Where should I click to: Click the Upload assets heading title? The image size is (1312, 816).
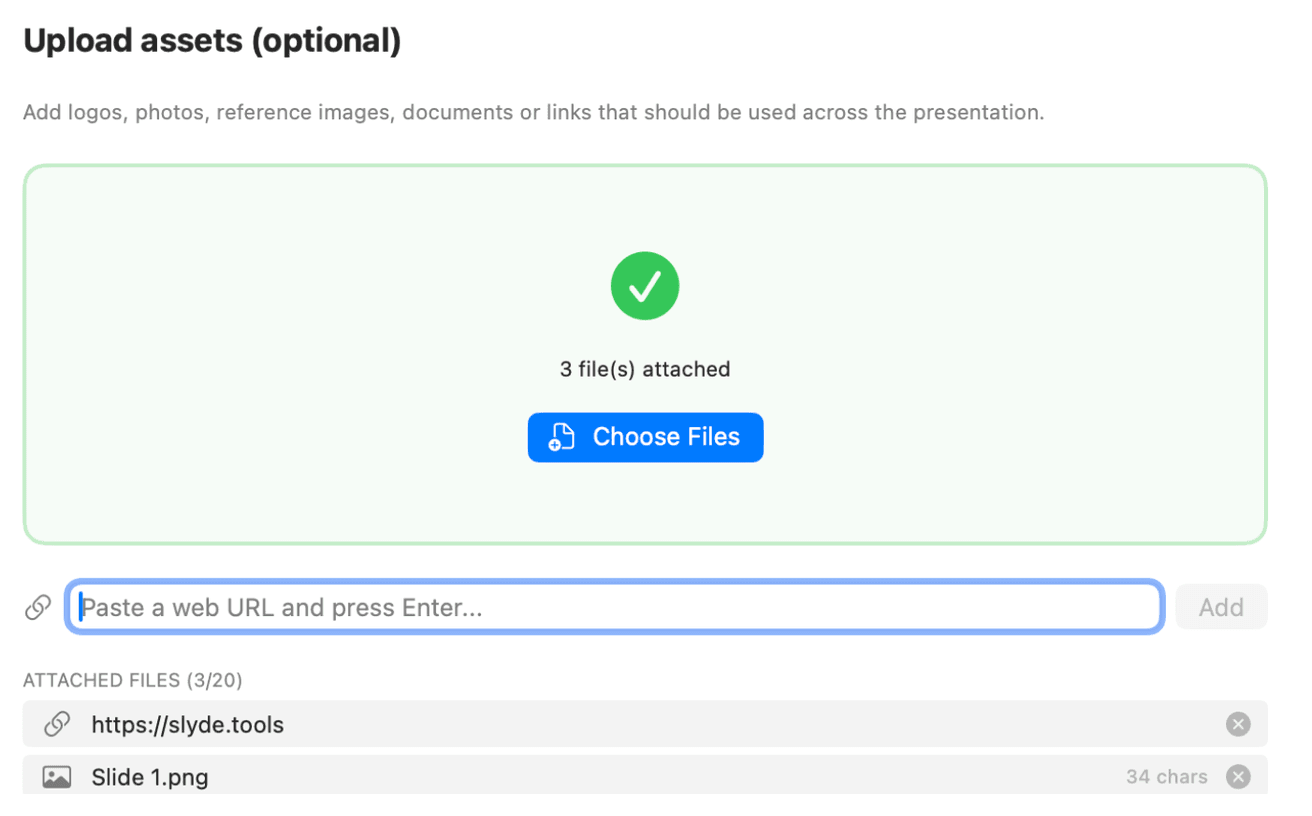coord(133,41)
